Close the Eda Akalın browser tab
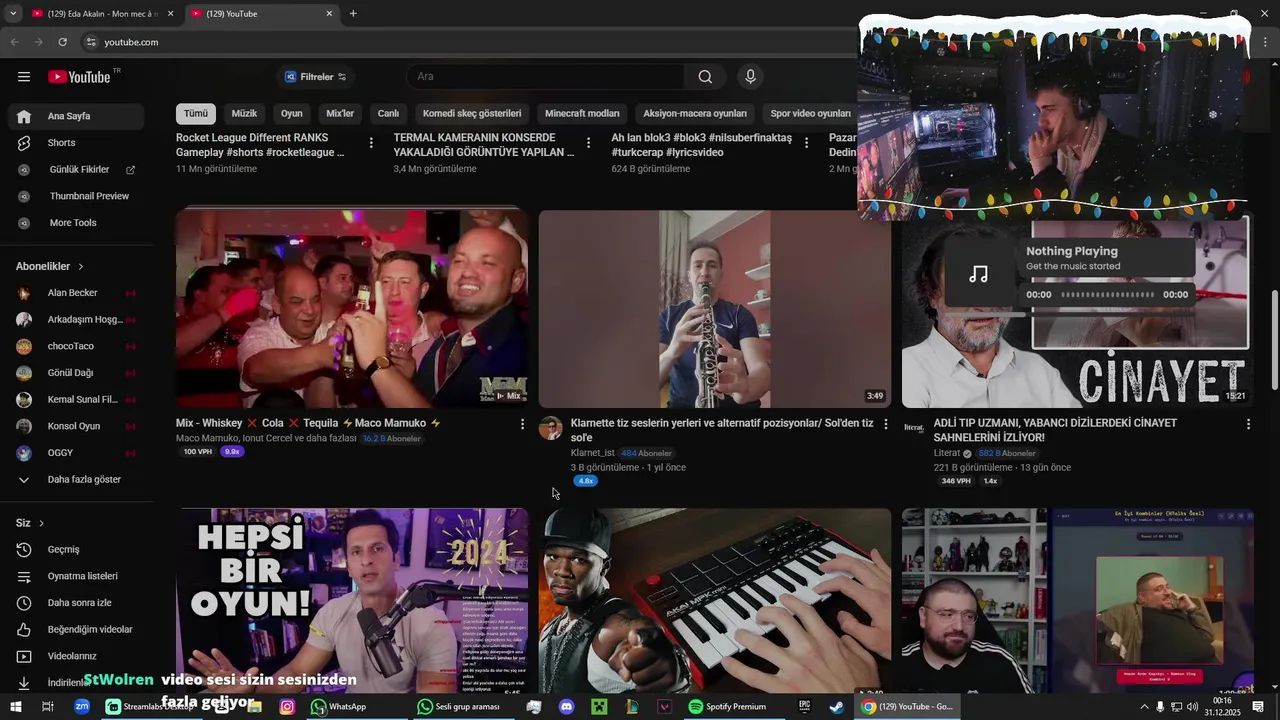 tap(170, 13)
